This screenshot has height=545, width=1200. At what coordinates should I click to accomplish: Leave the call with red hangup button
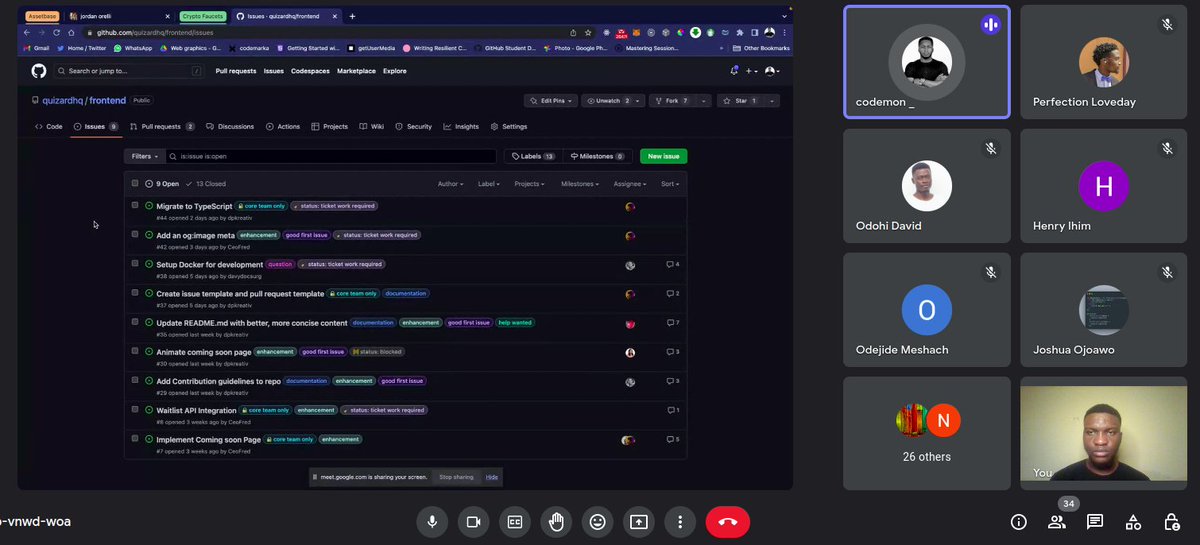click(727, 522)
